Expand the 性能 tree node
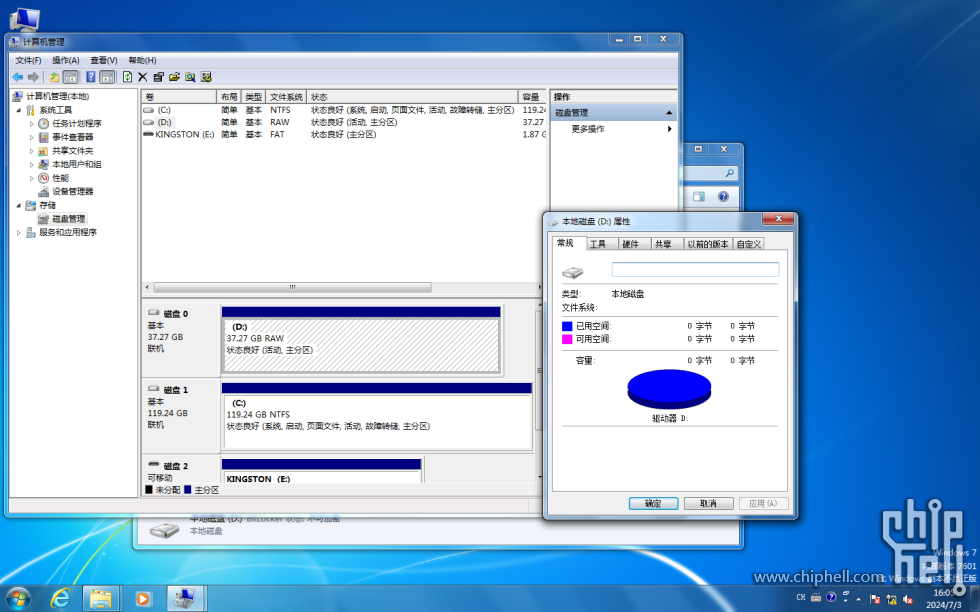This screenshot has height=612, width=980. click(x=32, y=178)
